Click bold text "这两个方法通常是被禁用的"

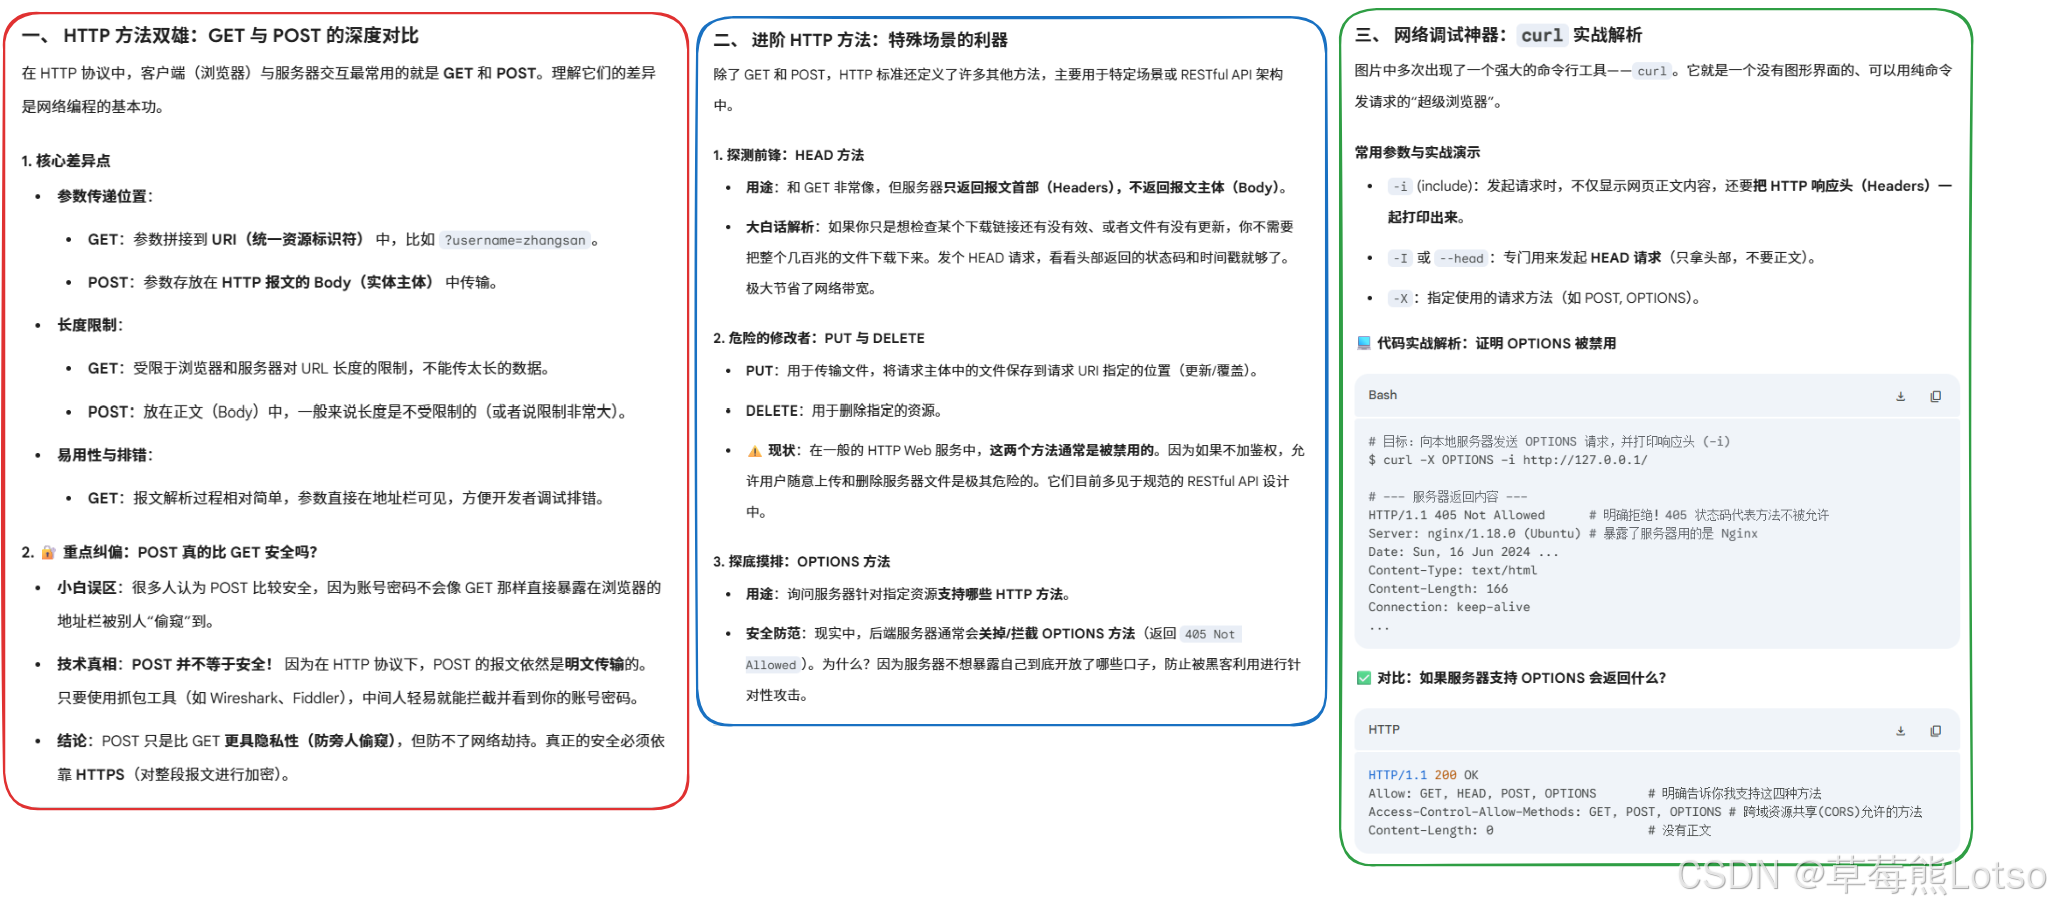[x=1072, y=451]
